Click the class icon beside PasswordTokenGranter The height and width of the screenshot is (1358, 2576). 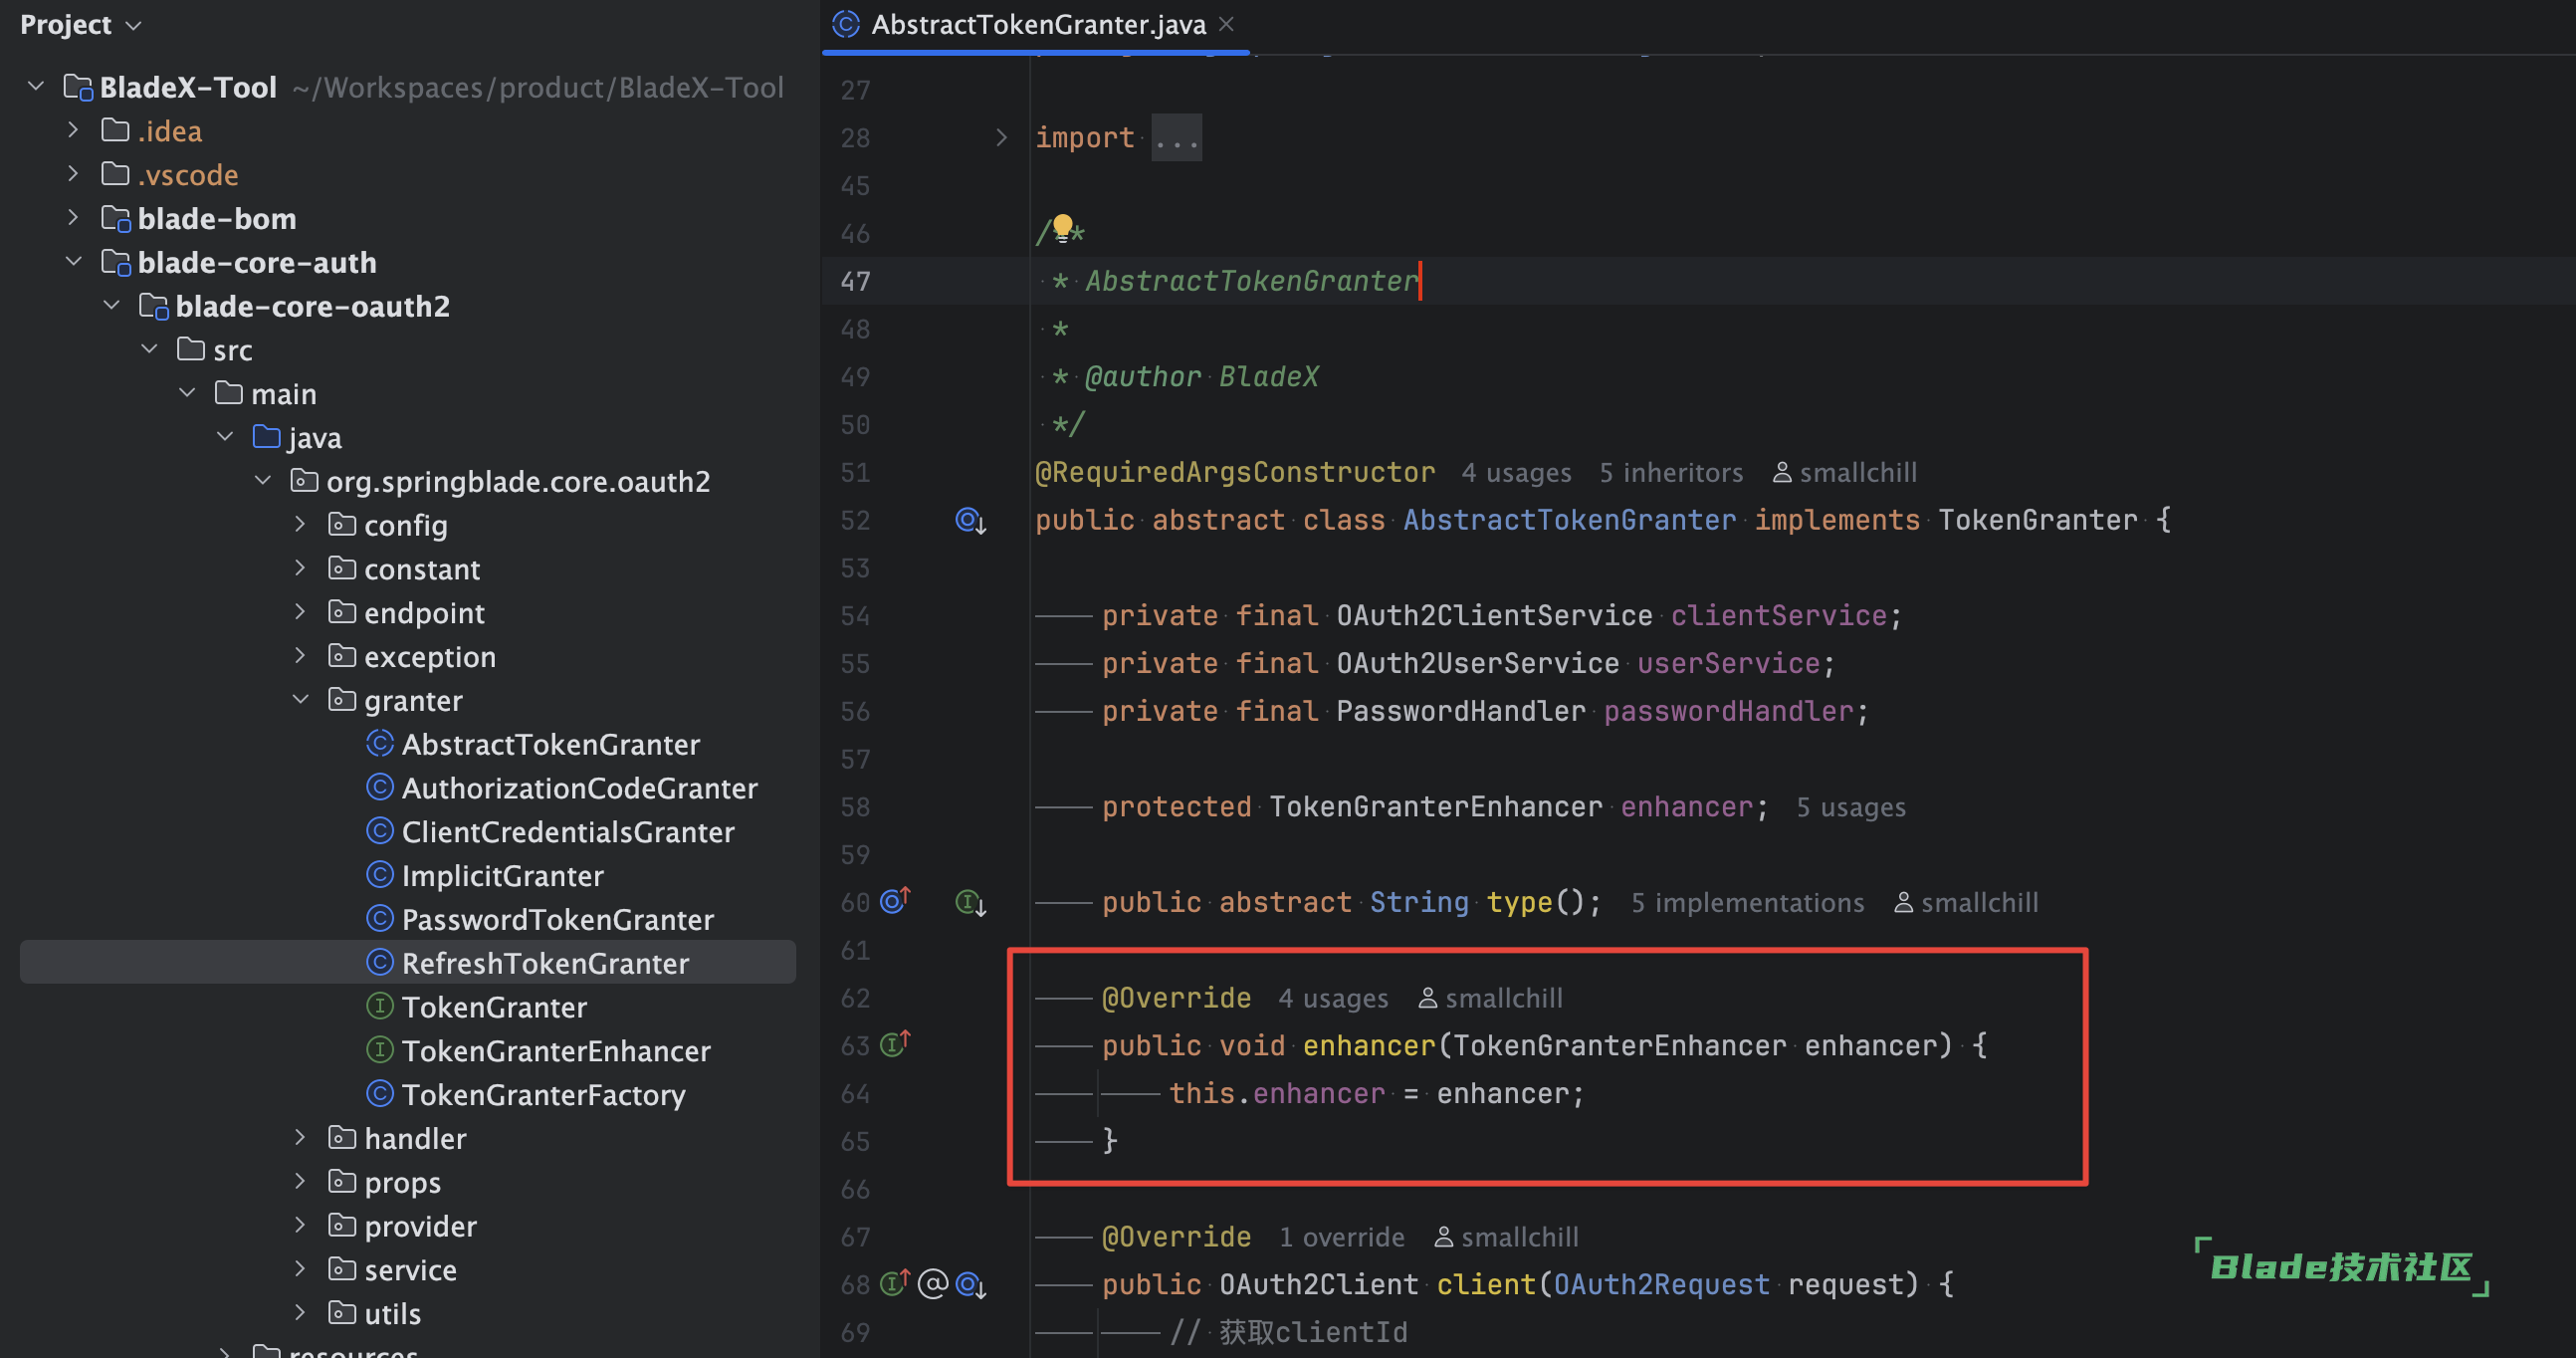(380, 918)
